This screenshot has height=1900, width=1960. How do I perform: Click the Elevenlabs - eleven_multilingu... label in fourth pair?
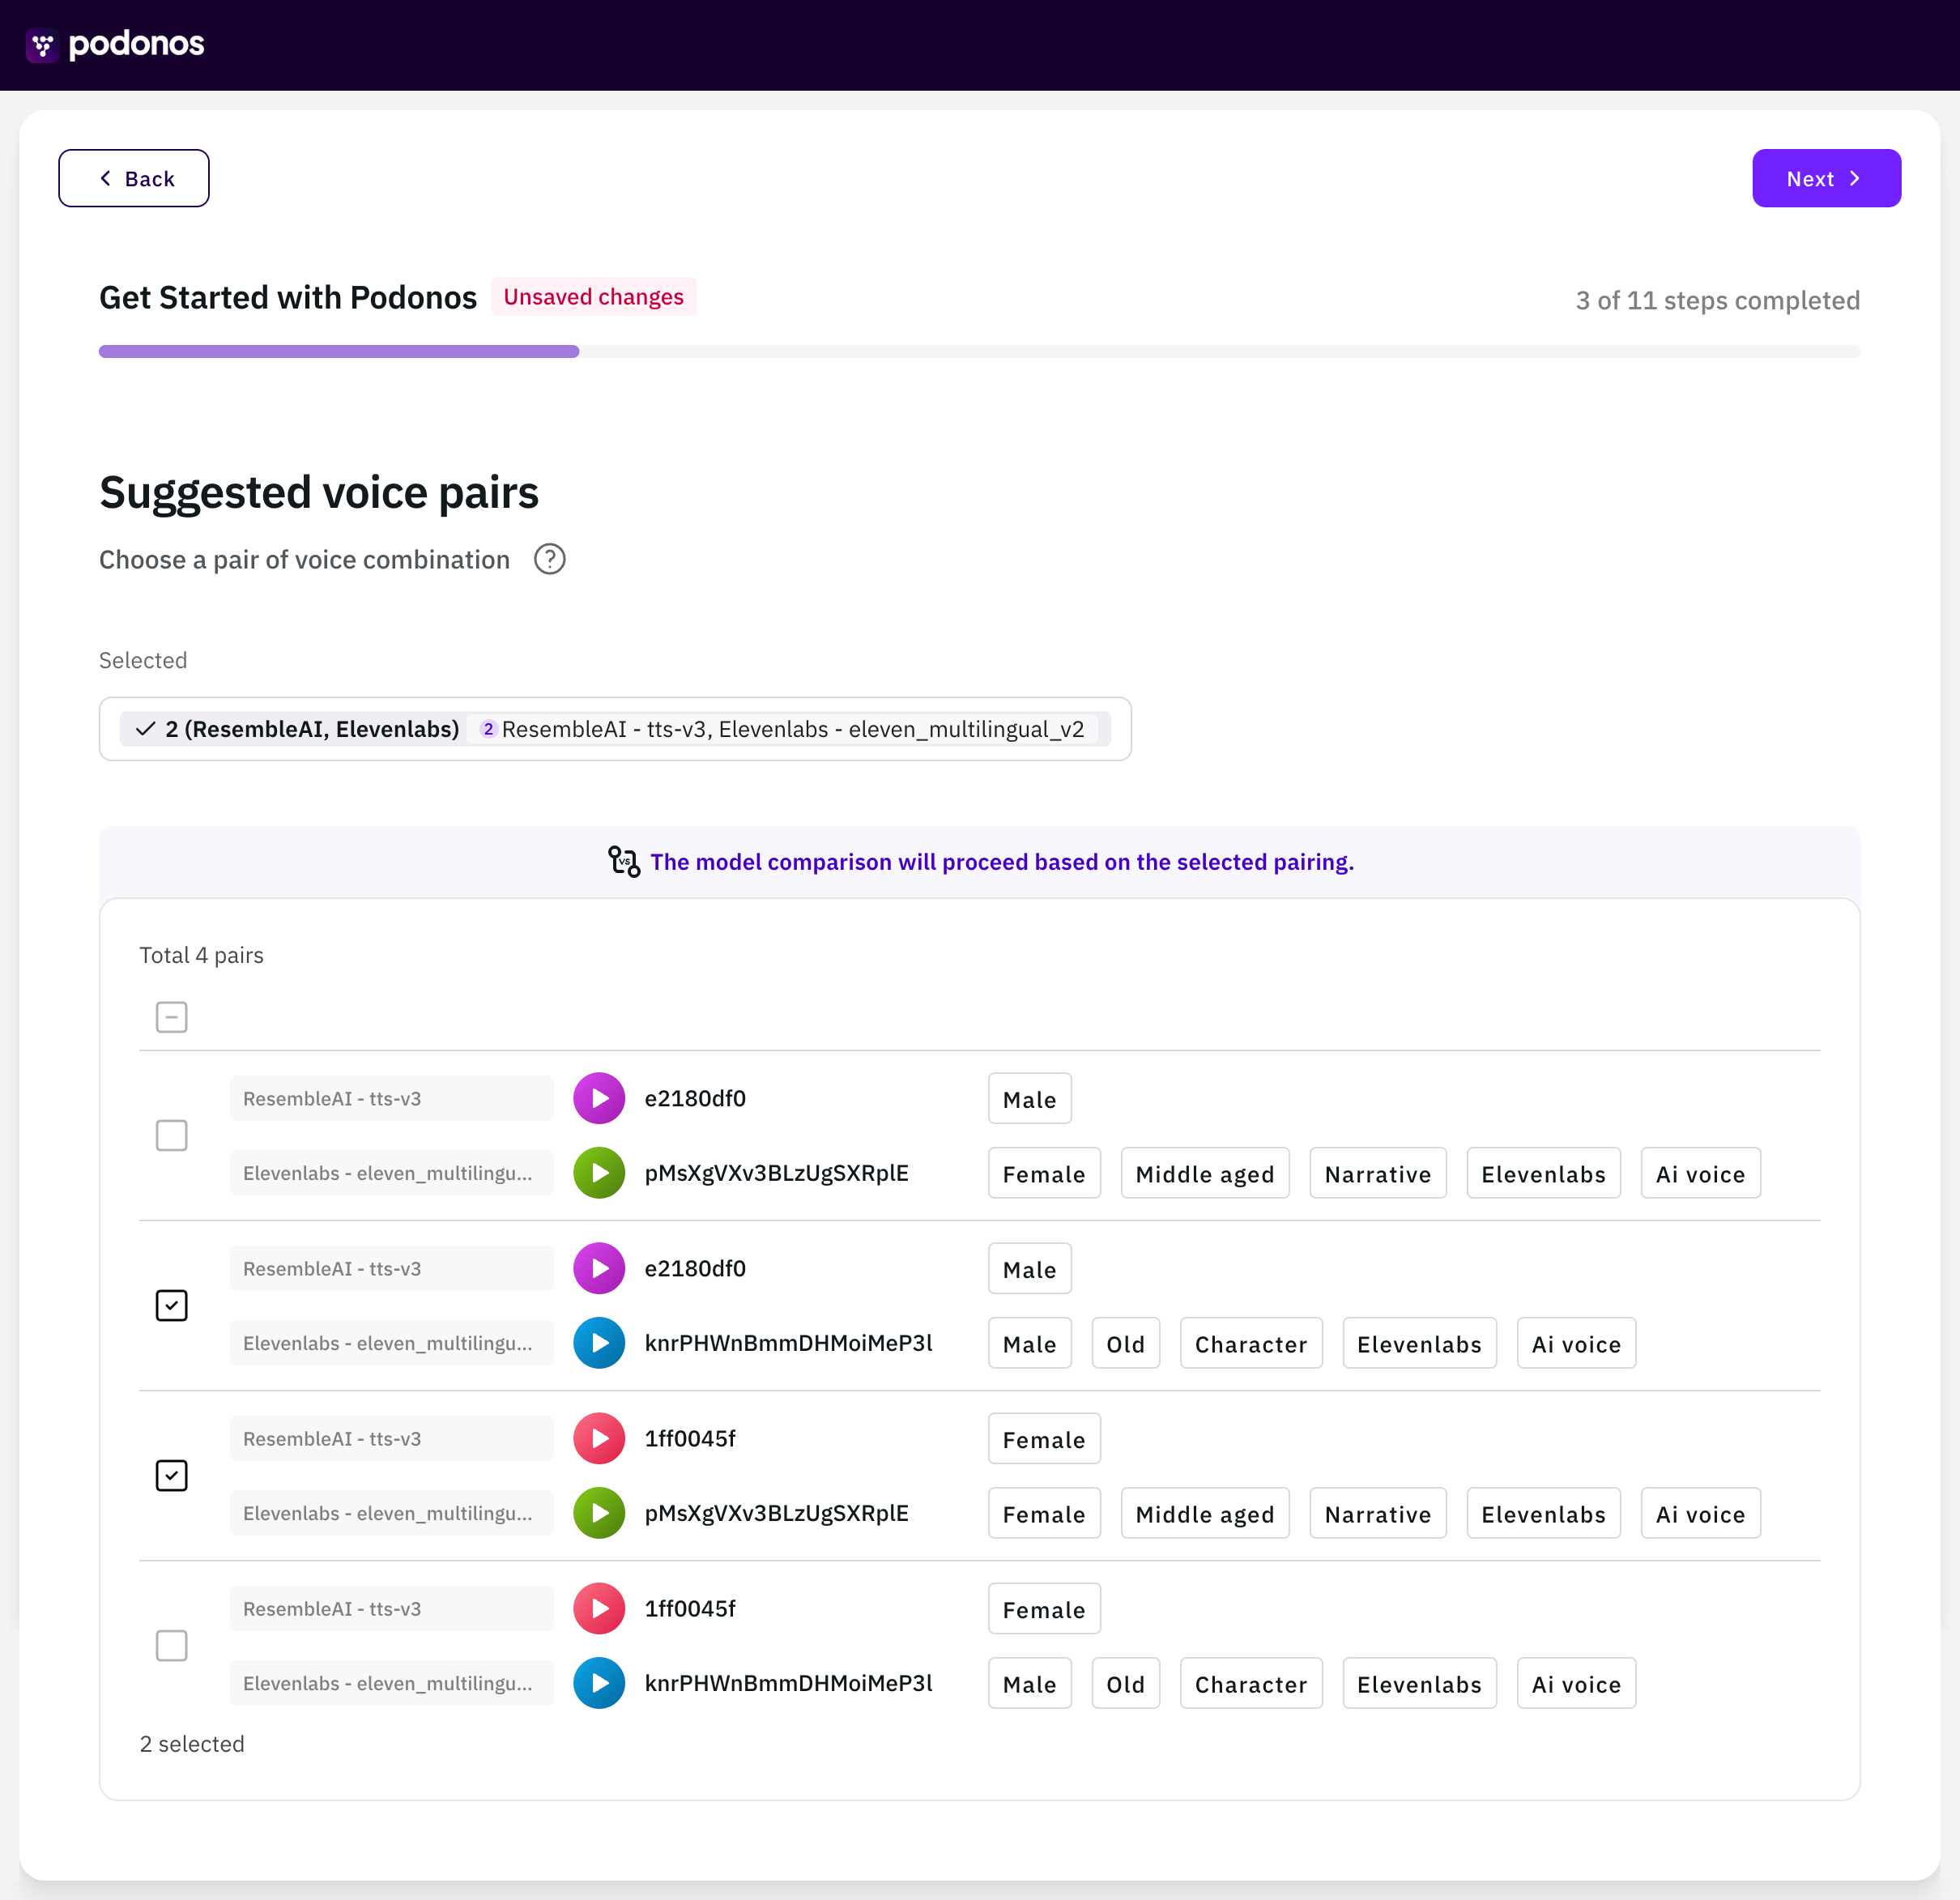(392, 1683)
